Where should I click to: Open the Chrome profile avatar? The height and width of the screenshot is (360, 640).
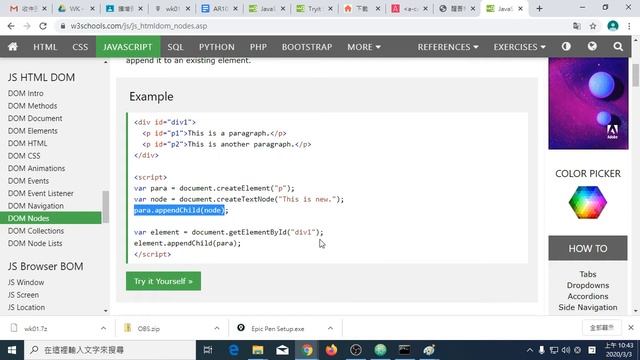[613, 26]
